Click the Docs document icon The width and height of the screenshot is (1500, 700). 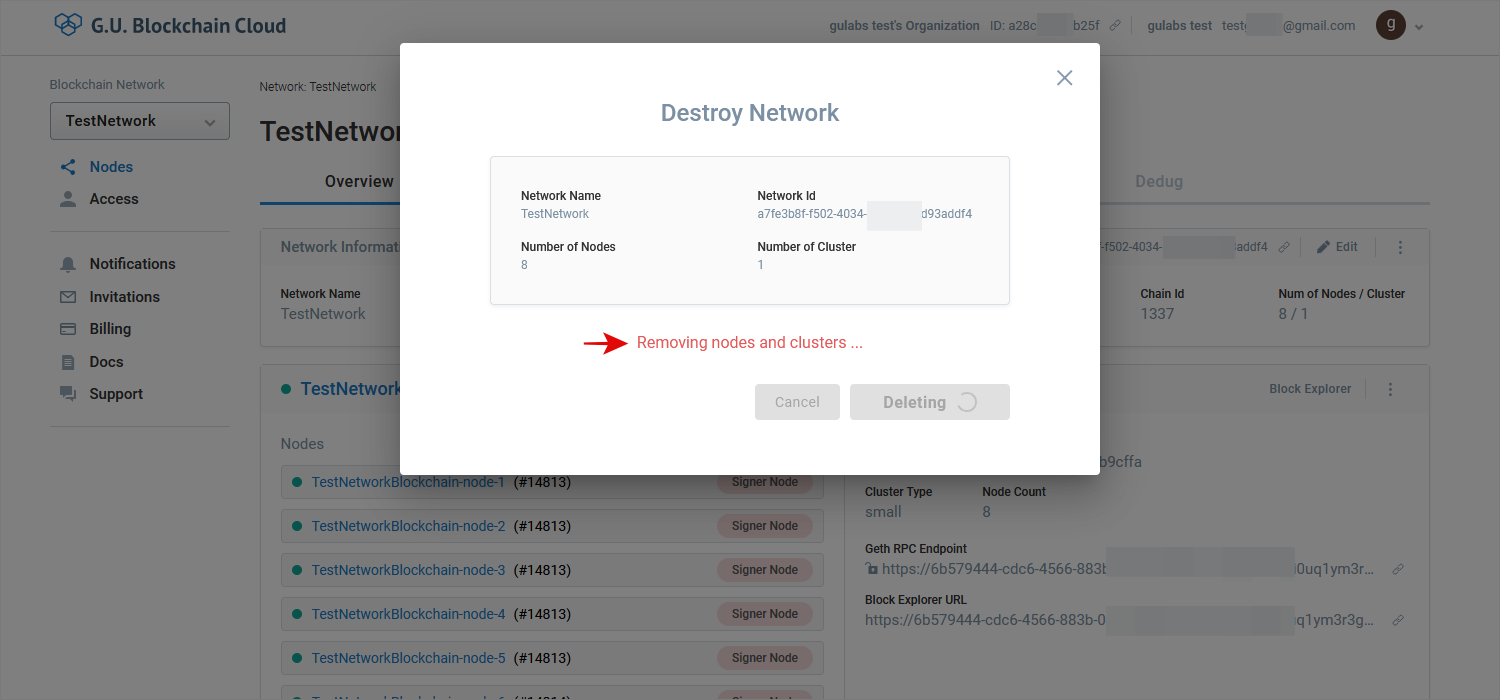pos(68,362)
